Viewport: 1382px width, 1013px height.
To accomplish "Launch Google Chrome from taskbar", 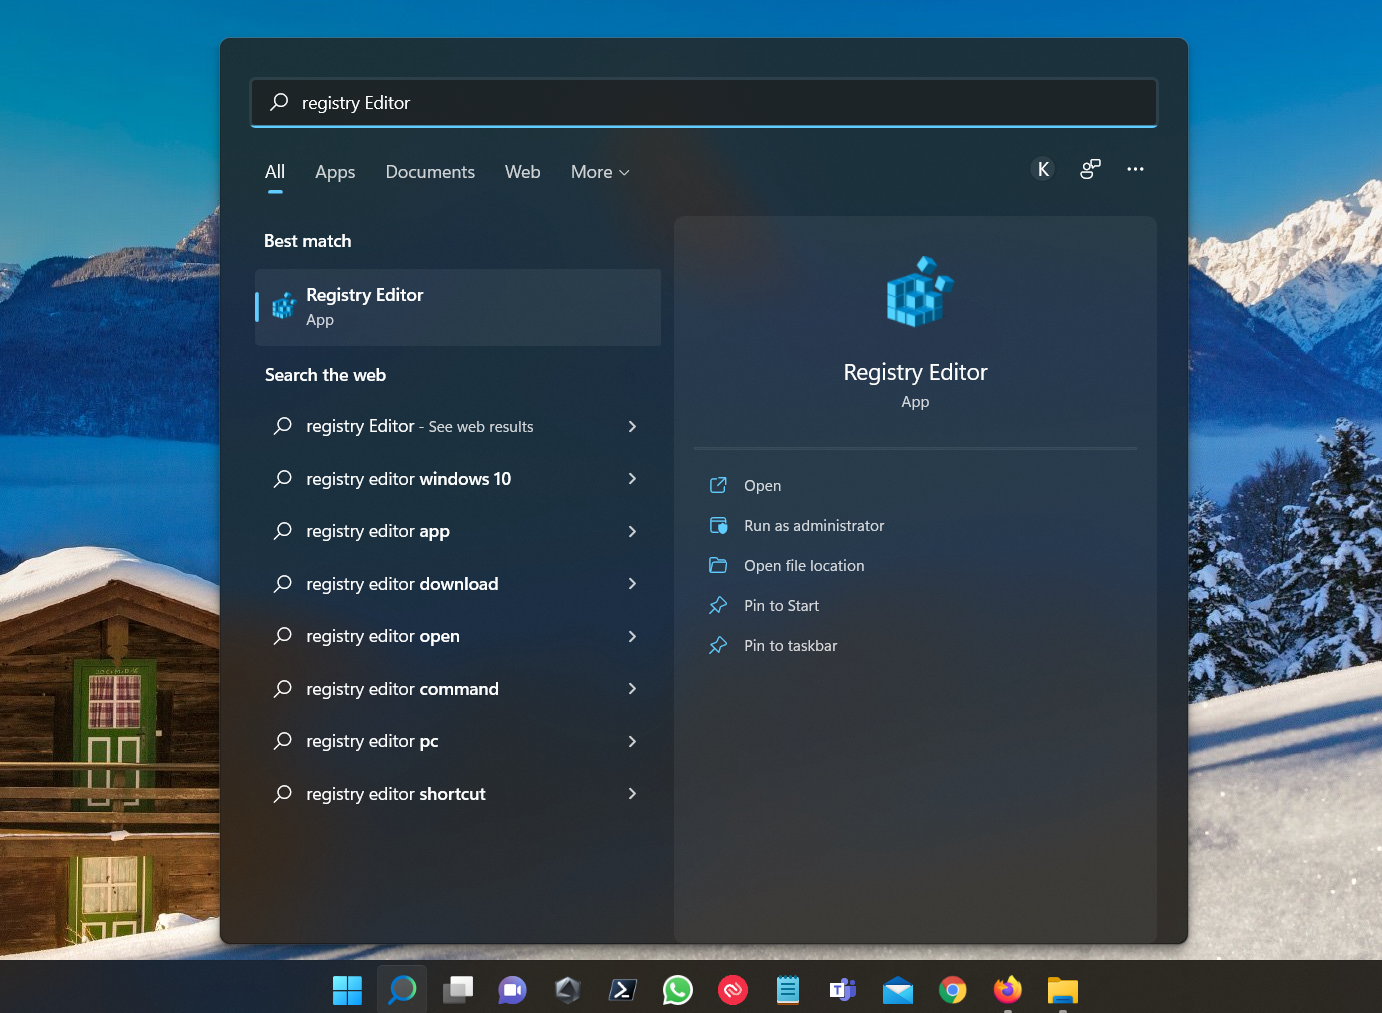I will tap(953, 990).
